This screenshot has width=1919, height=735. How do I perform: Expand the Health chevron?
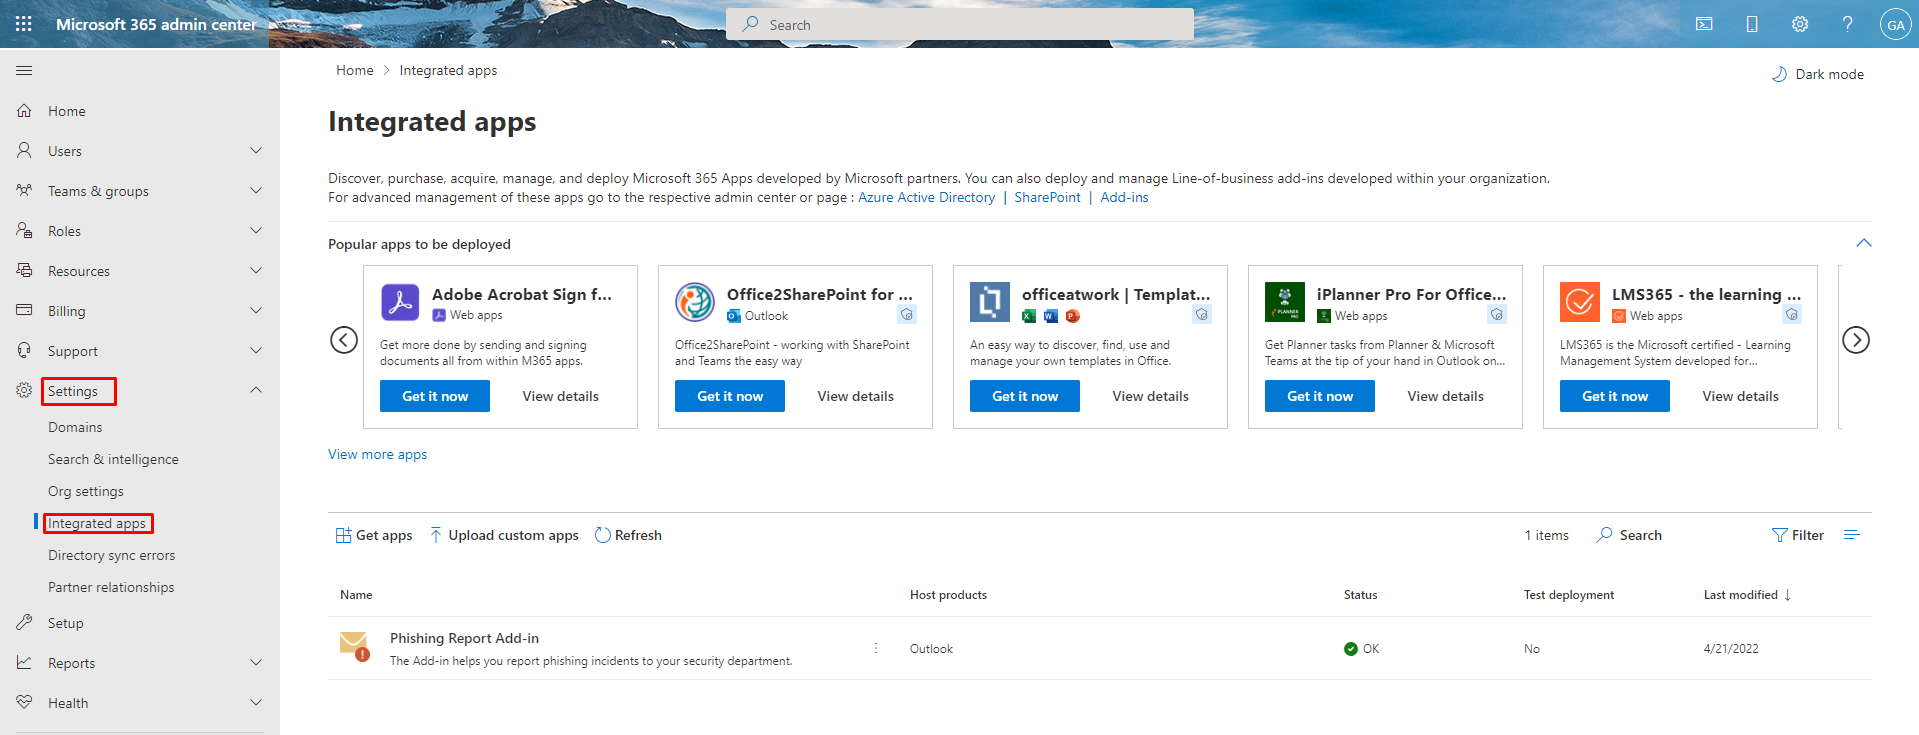(256, 703)
